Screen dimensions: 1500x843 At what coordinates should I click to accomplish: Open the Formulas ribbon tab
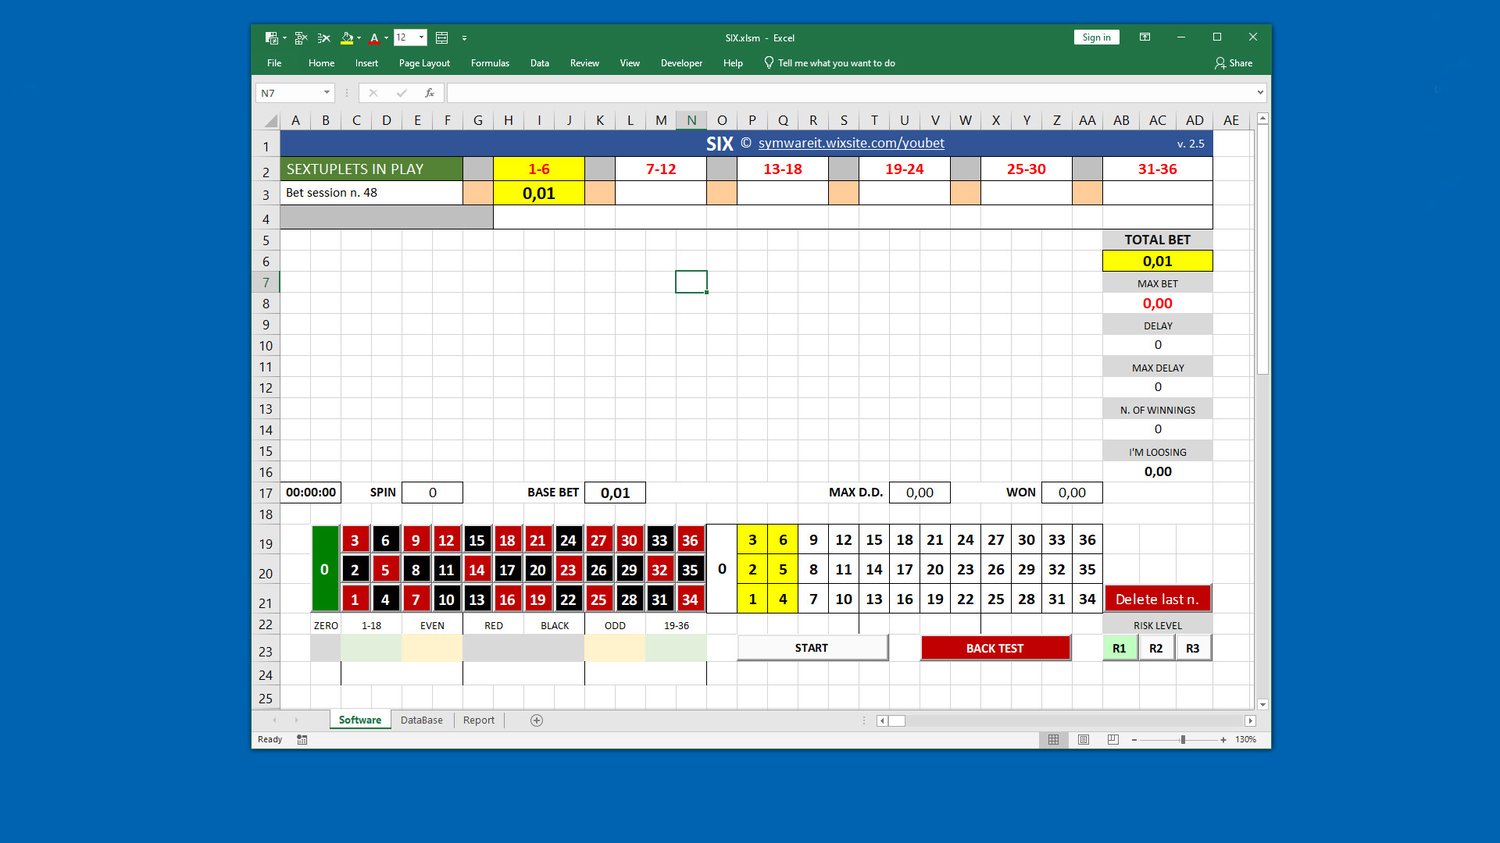[x=490, y=63]
